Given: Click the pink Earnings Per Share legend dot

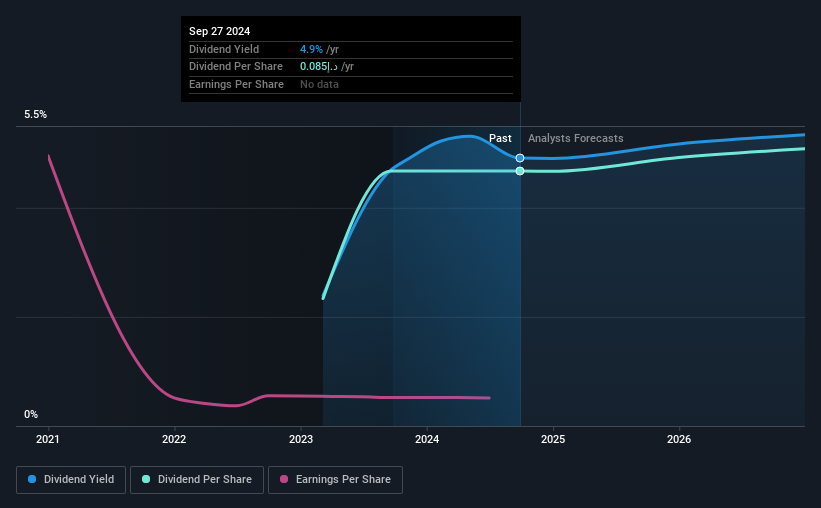Looking at the screenshot, I should pos(284,479).
